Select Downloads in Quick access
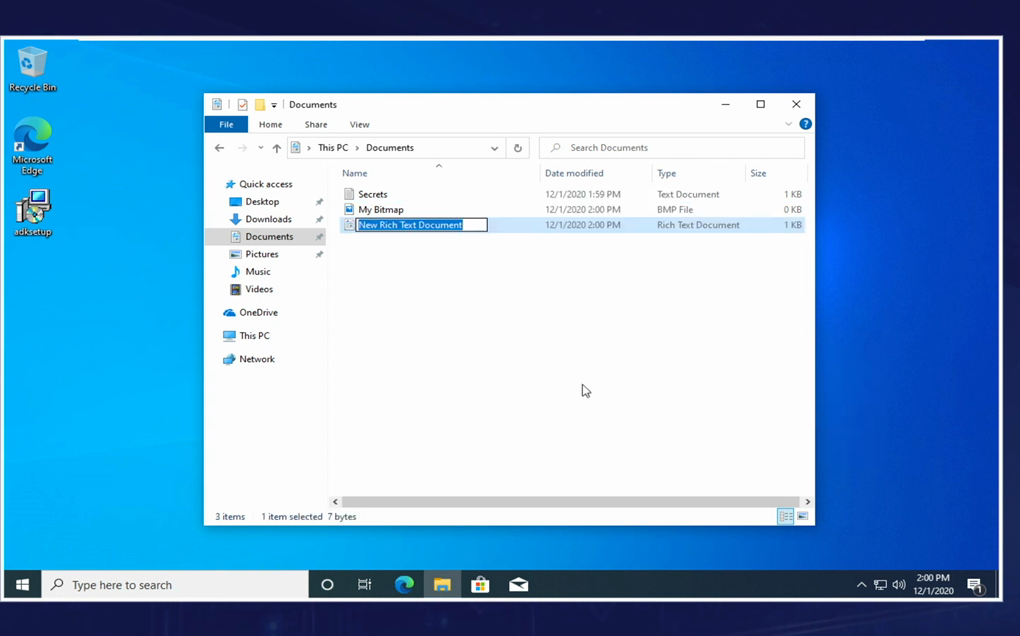Screen dimensions: 1020x636 tap(268, 219)
